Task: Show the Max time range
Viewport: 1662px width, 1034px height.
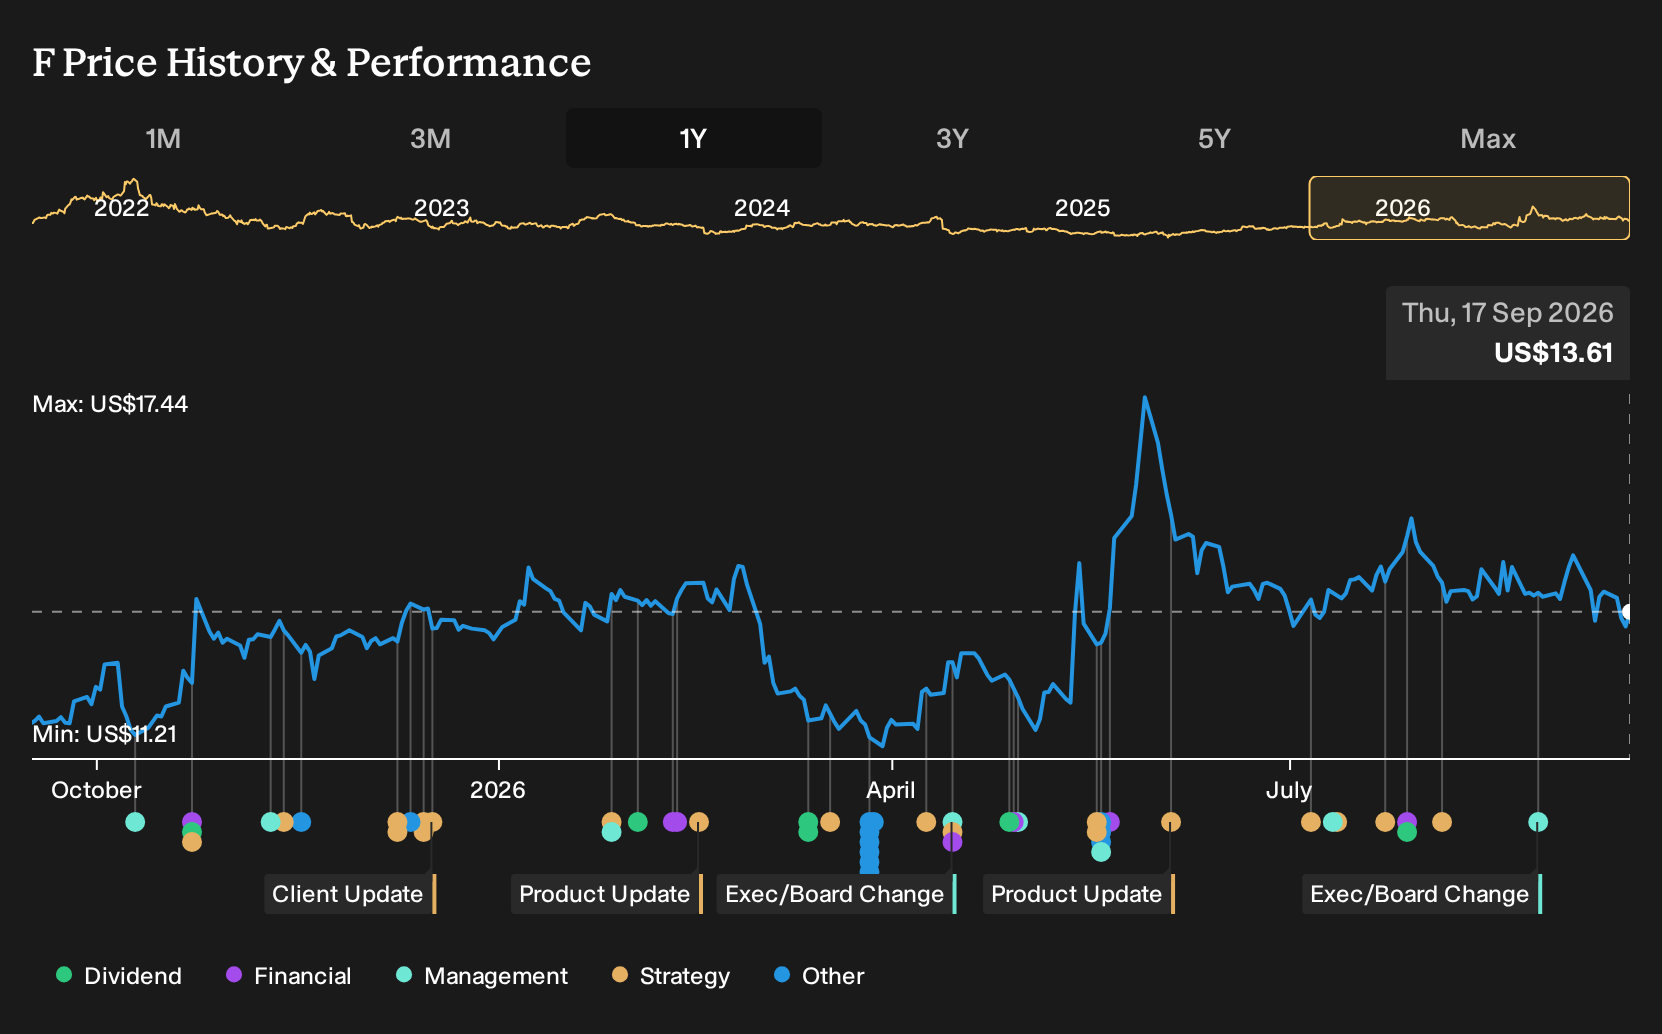Action: tap(1488, 138)
